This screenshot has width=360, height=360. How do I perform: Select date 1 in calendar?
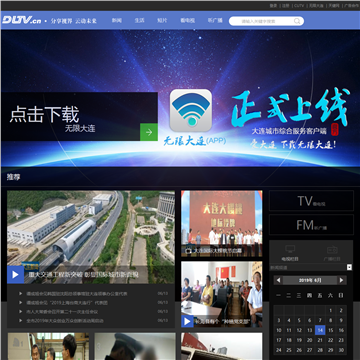click(330, 311)
